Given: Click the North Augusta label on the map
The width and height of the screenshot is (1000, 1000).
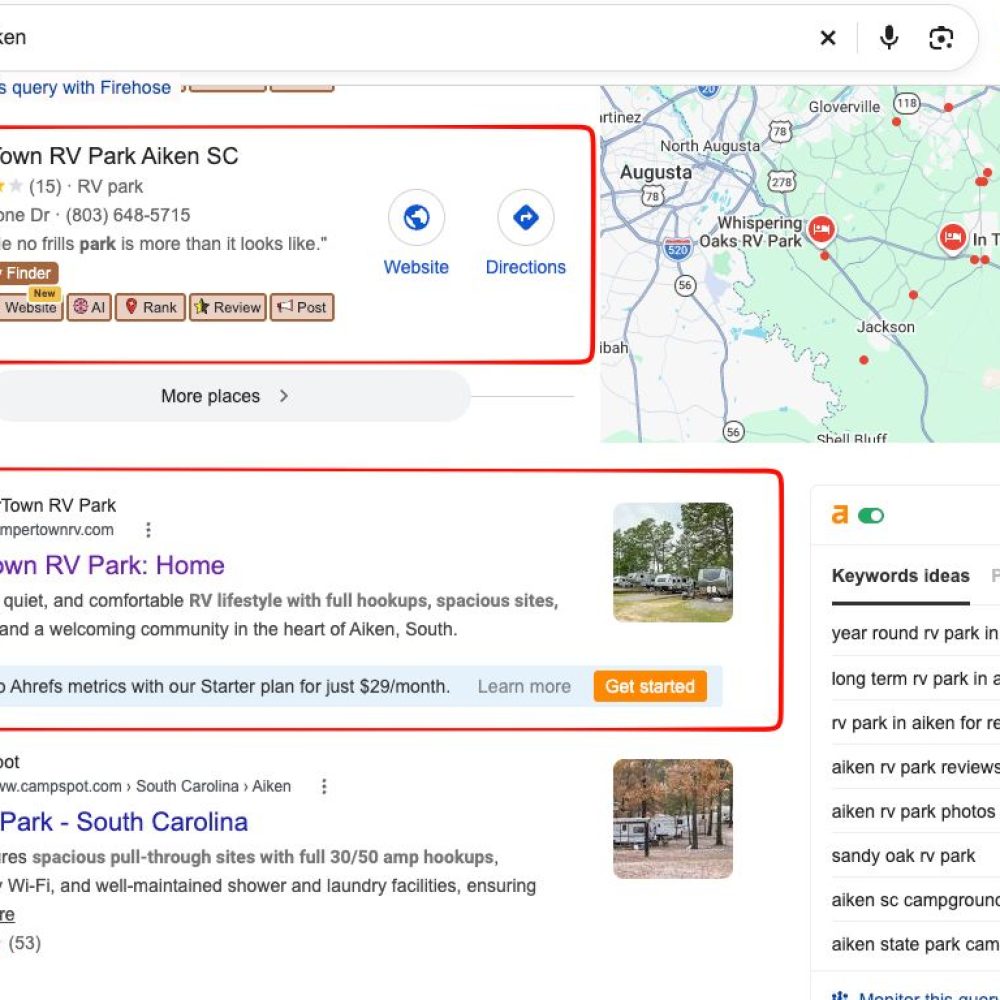Looking at the screenshot, I should 710,146.
